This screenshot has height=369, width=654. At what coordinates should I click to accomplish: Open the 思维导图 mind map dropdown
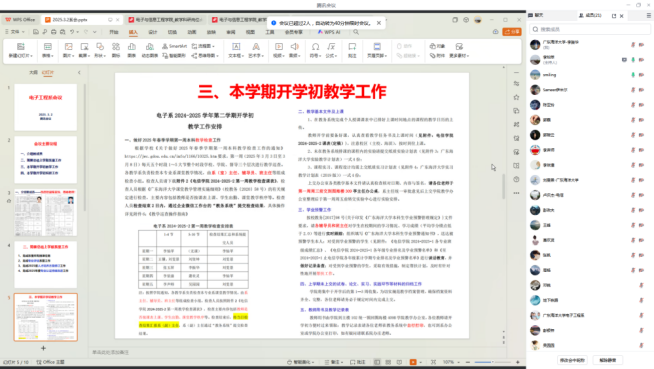(x=205, y=55)
